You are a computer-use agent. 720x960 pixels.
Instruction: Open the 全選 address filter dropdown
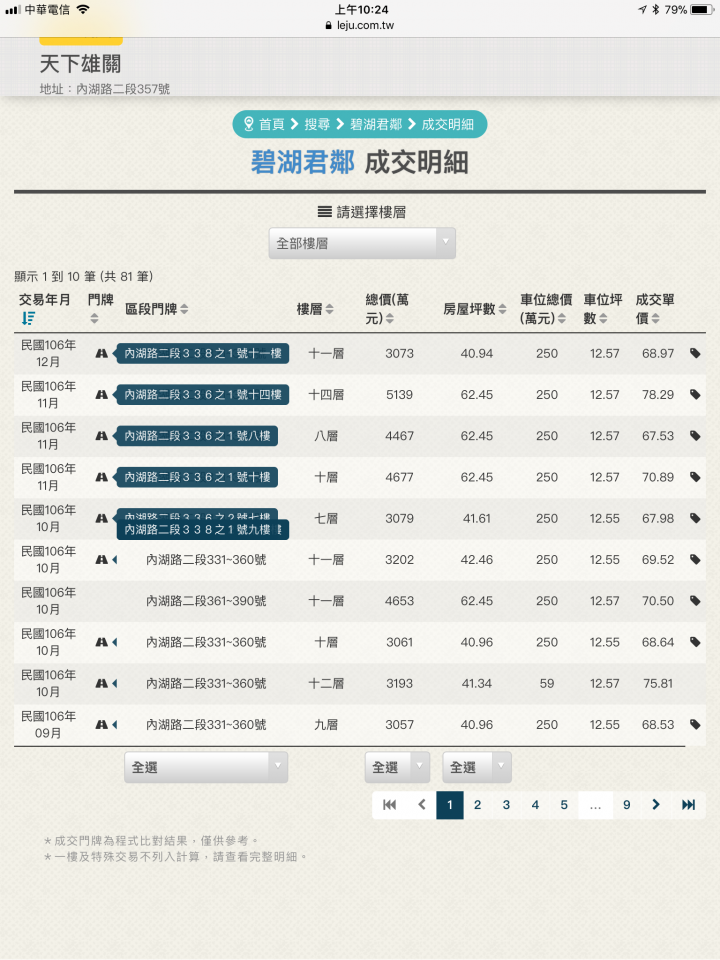[x=206, y=767]
